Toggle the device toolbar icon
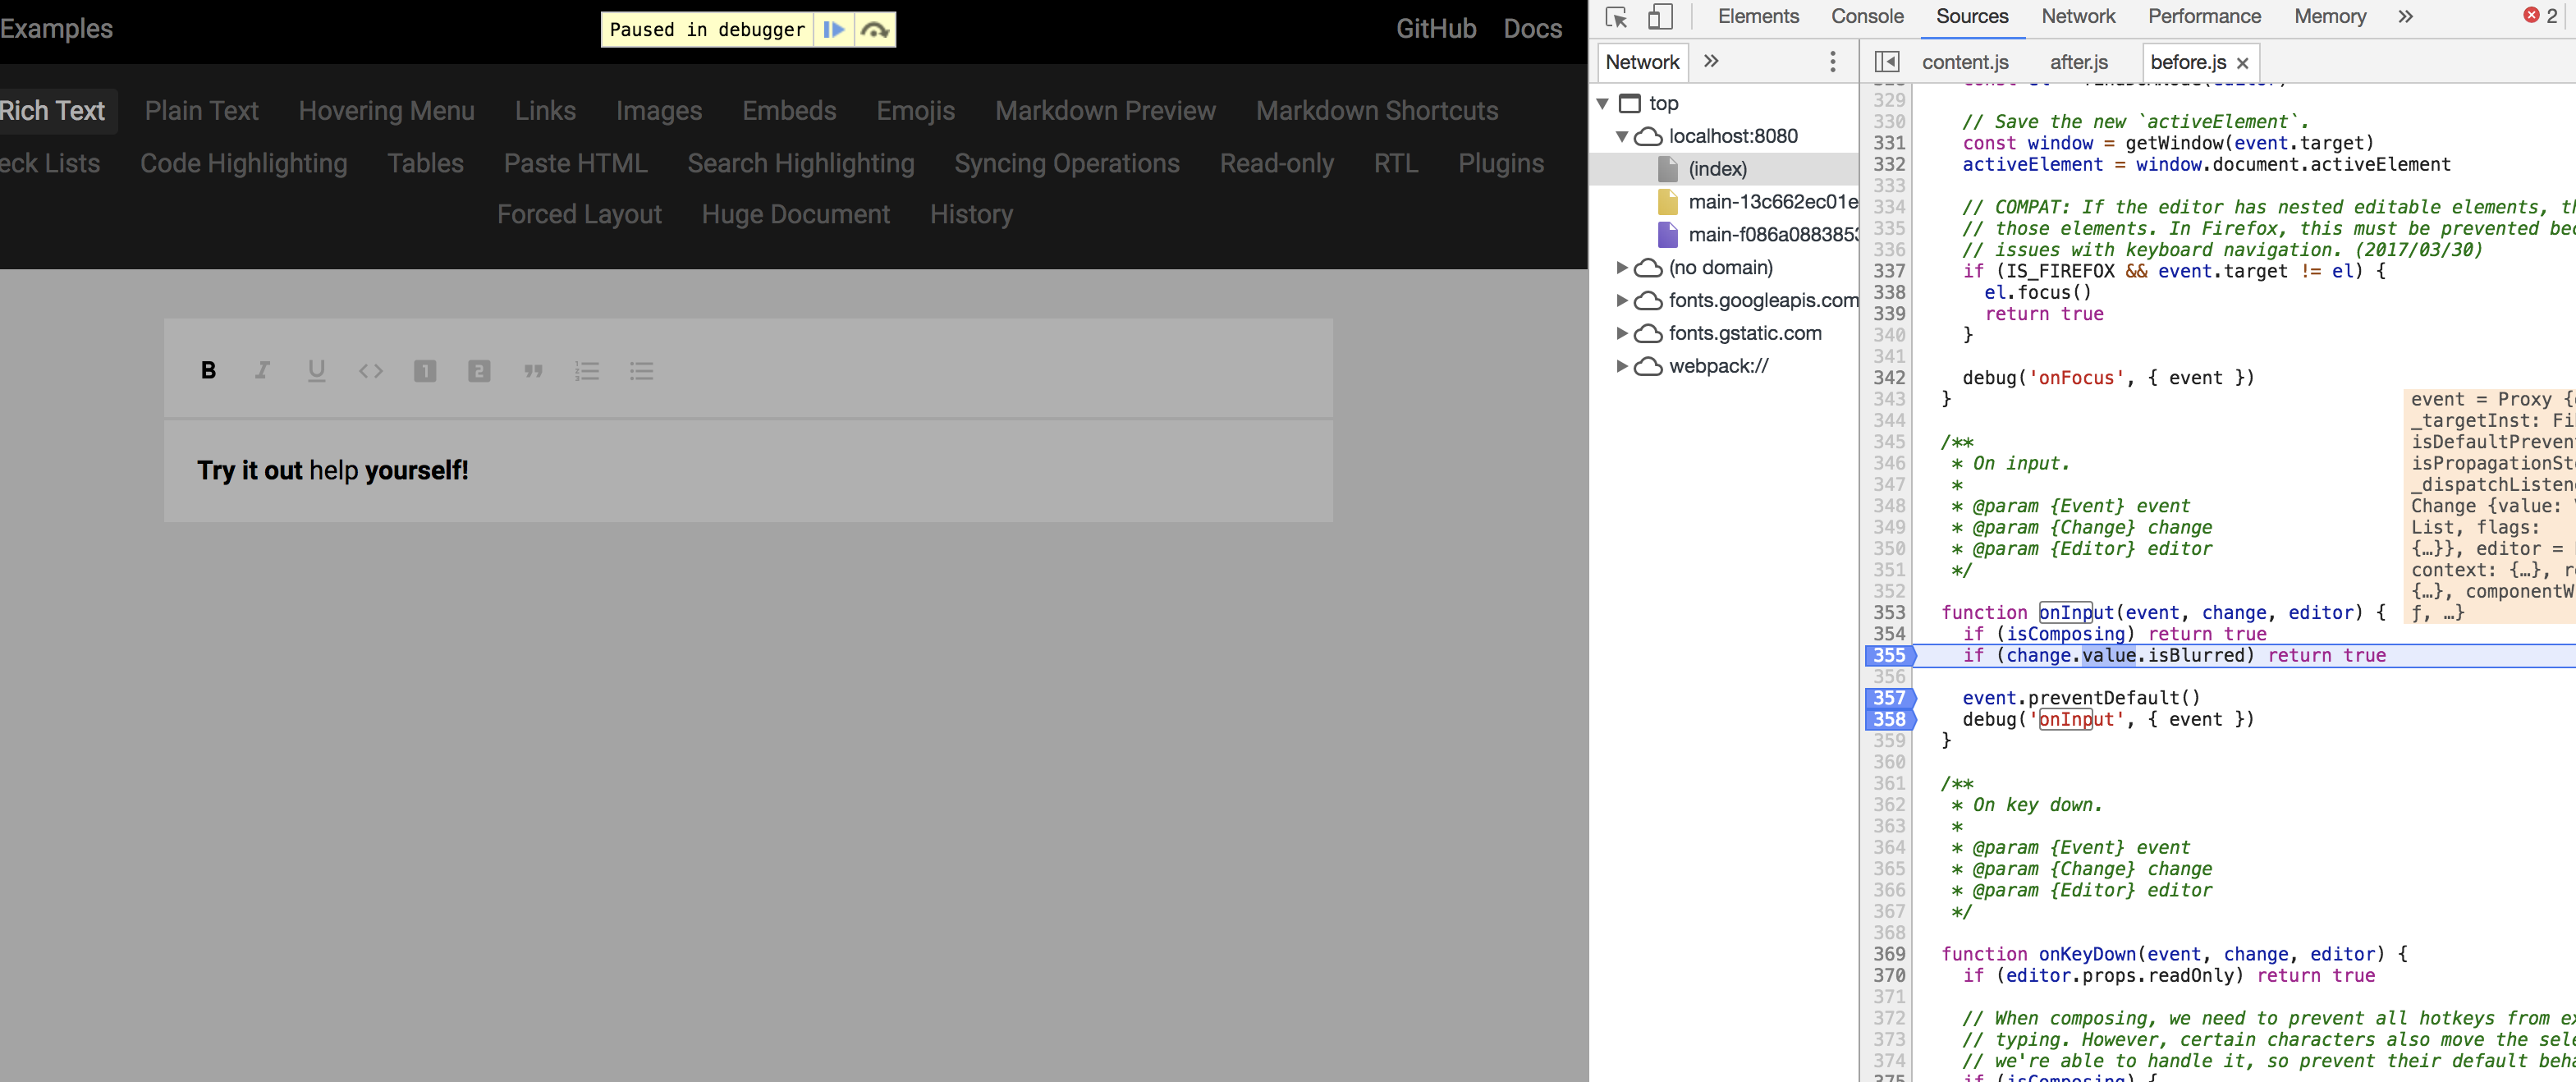This screenshot has width=2576, height=1082. coord(1661,17)
